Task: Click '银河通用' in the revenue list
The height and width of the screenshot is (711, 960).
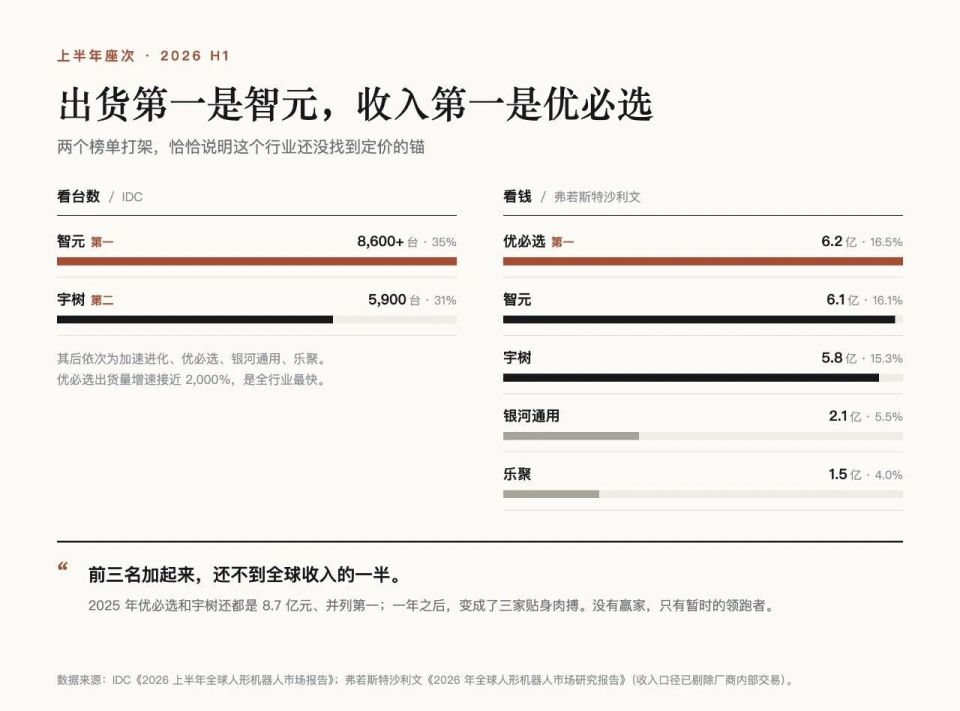Action: 531,416
